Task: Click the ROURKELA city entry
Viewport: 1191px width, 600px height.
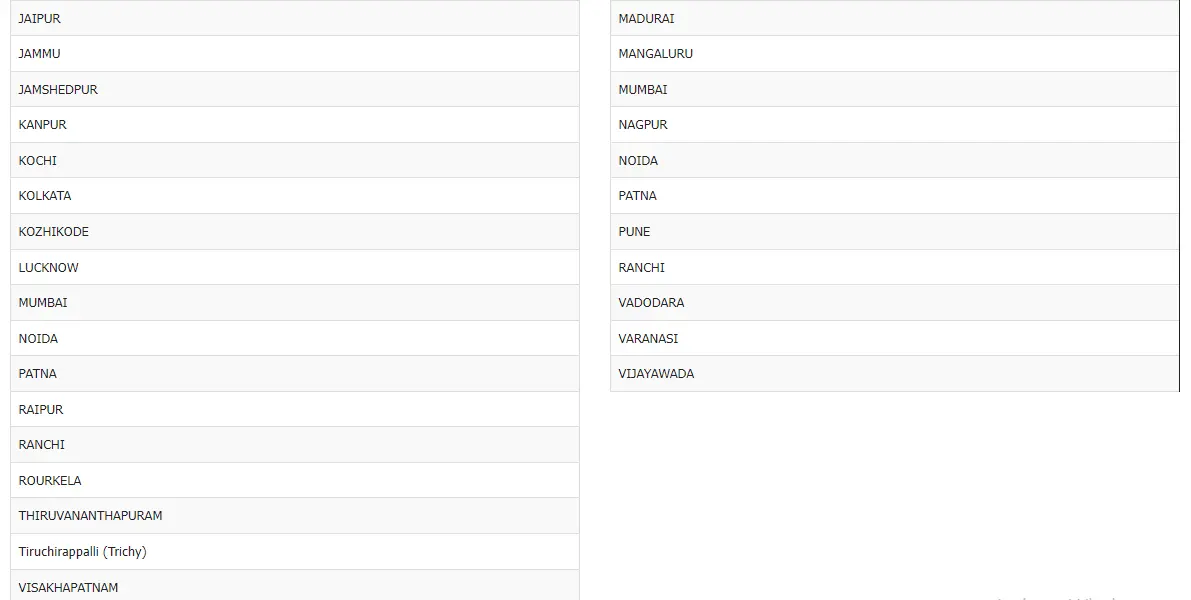Action: tap(50, 481)
